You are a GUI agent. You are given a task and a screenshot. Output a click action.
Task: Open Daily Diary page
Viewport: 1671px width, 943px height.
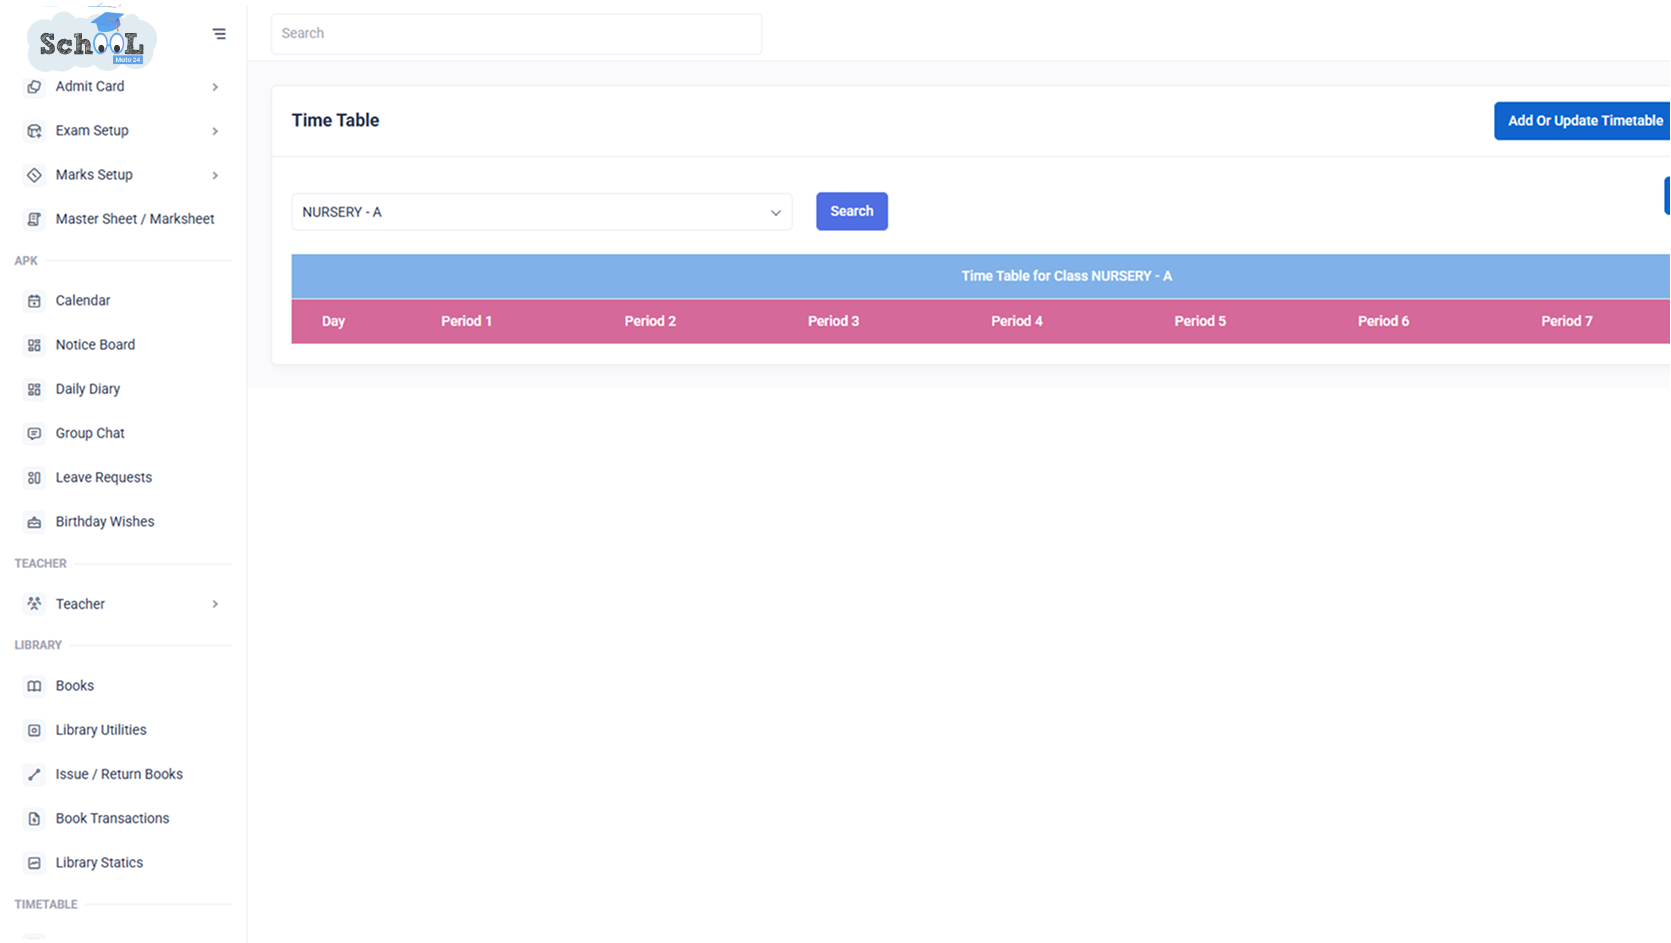point(88,388)
